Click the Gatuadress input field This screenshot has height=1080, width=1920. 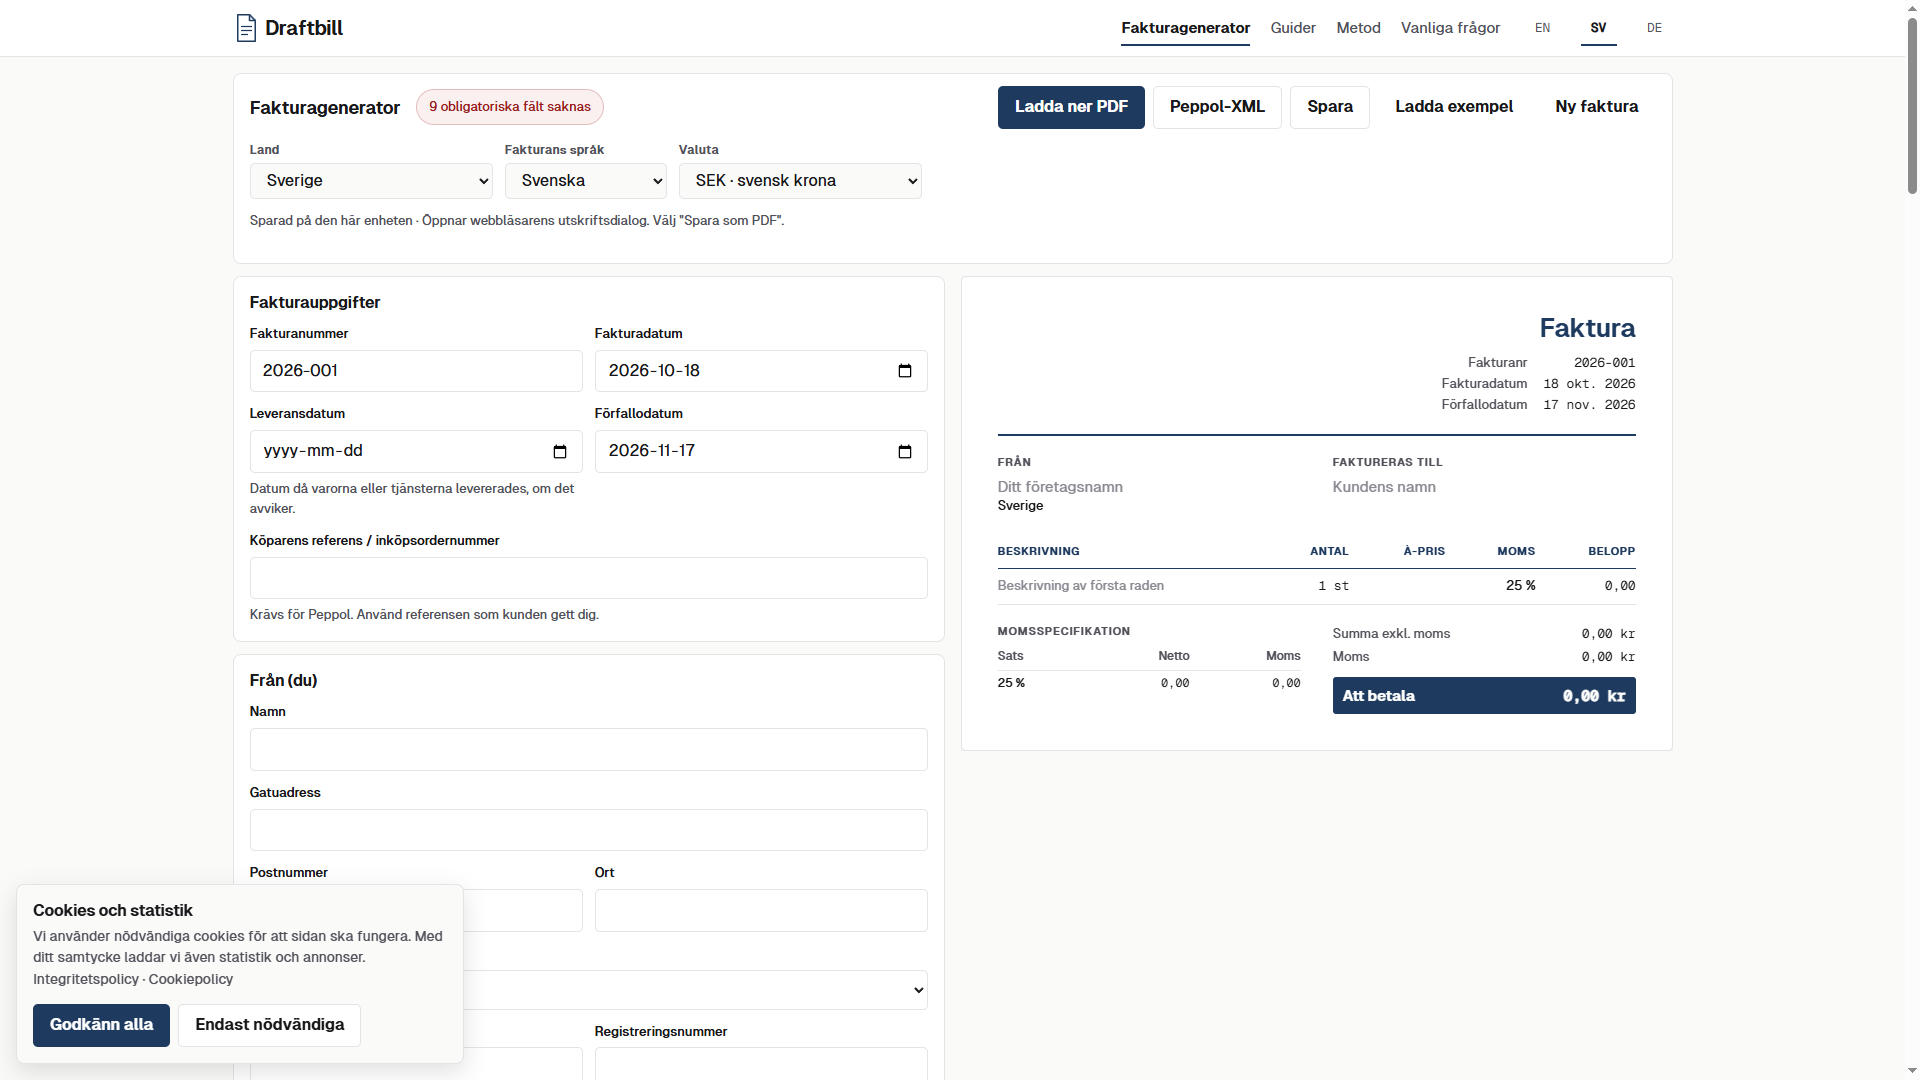click(589, 830)
